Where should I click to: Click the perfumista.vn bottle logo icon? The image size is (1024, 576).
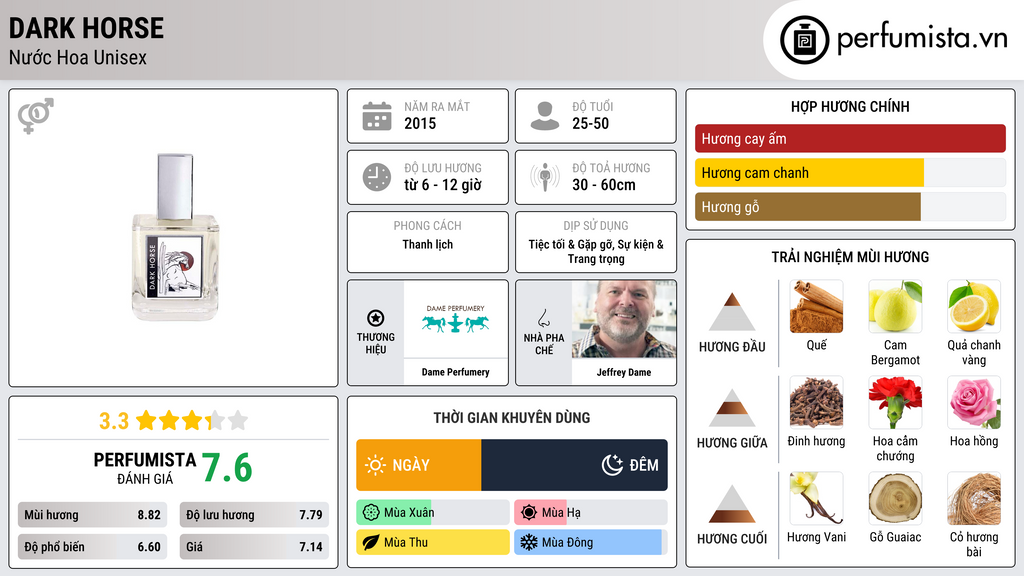(804, 40)
